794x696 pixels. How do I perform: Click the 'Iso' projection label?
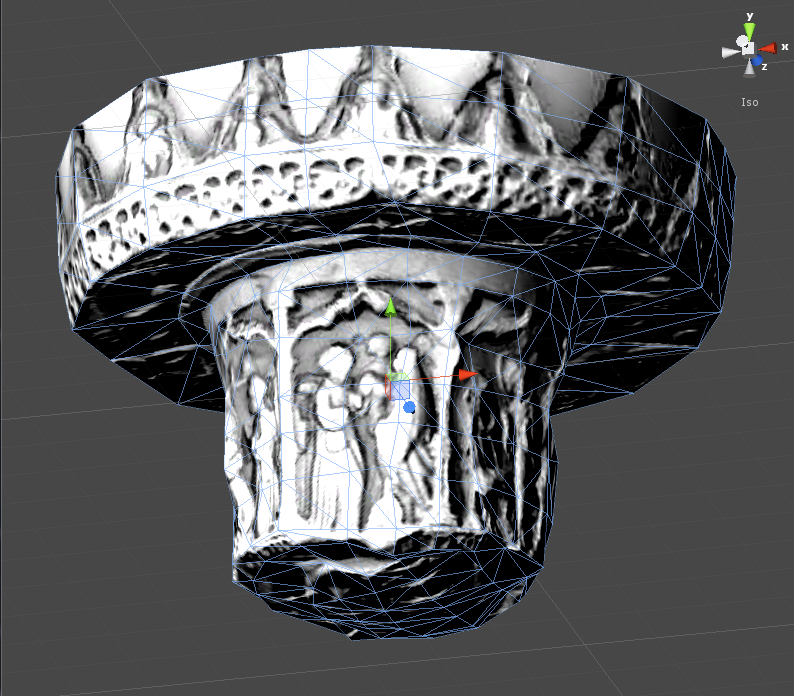749,102
